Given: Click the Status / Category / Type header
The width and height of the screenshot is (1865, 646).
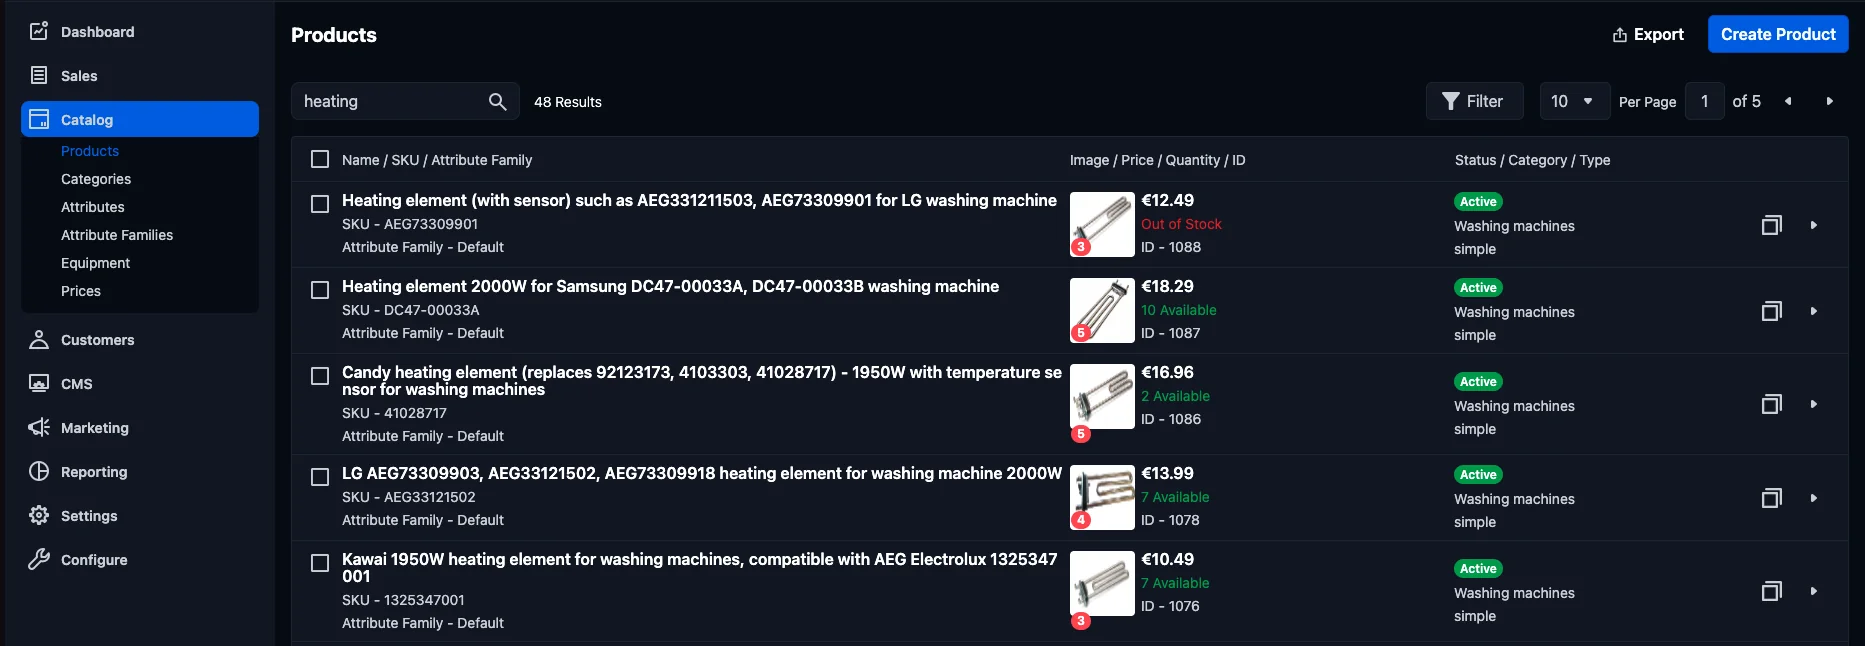Looking at the screenshot, I should 1532,160.
